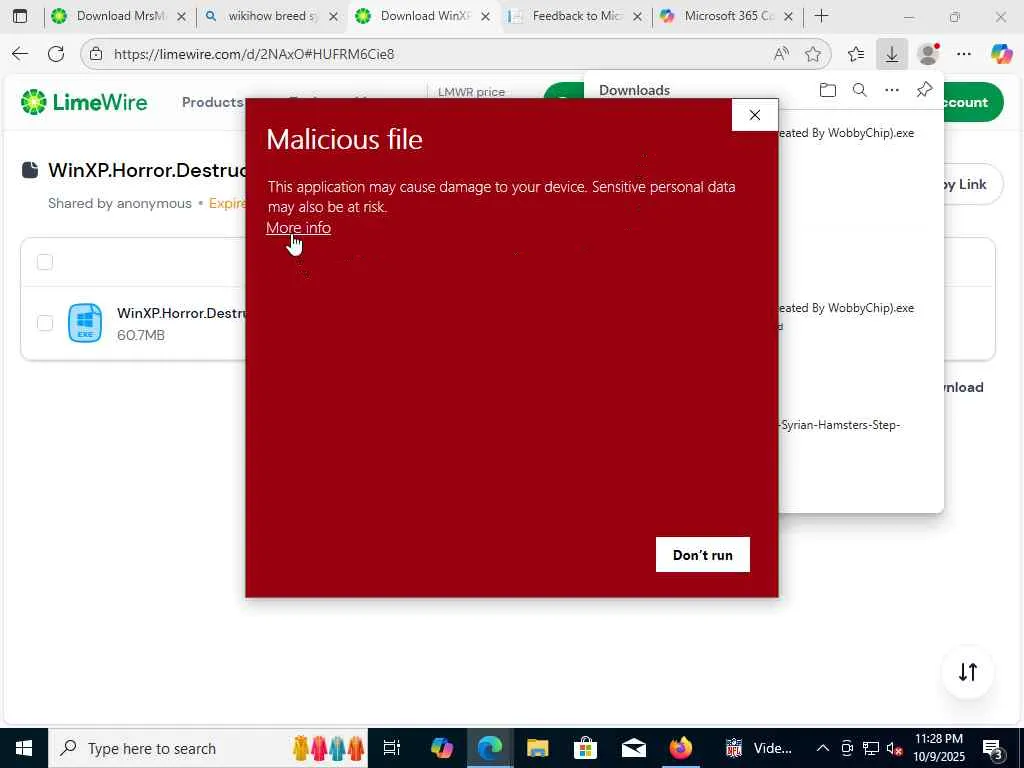
Task: Open the clock showing 11:28 PM
Action: coord(939,748)
